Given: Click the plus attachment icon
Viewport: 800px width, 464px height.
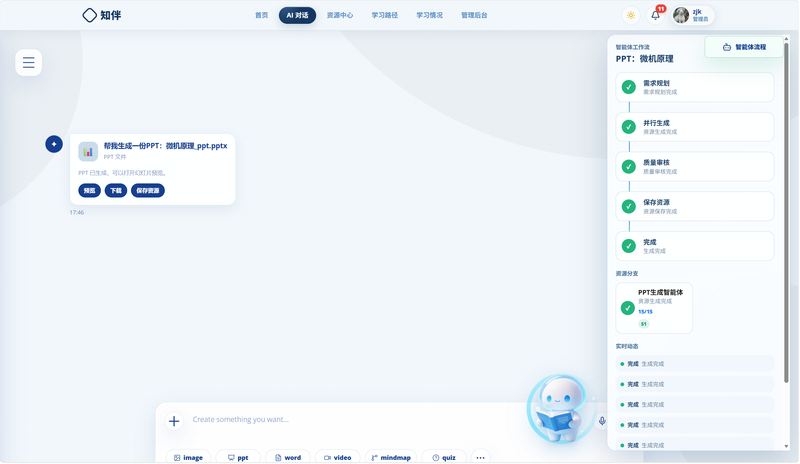Looking at the screenshot, I should click(174, 421).
